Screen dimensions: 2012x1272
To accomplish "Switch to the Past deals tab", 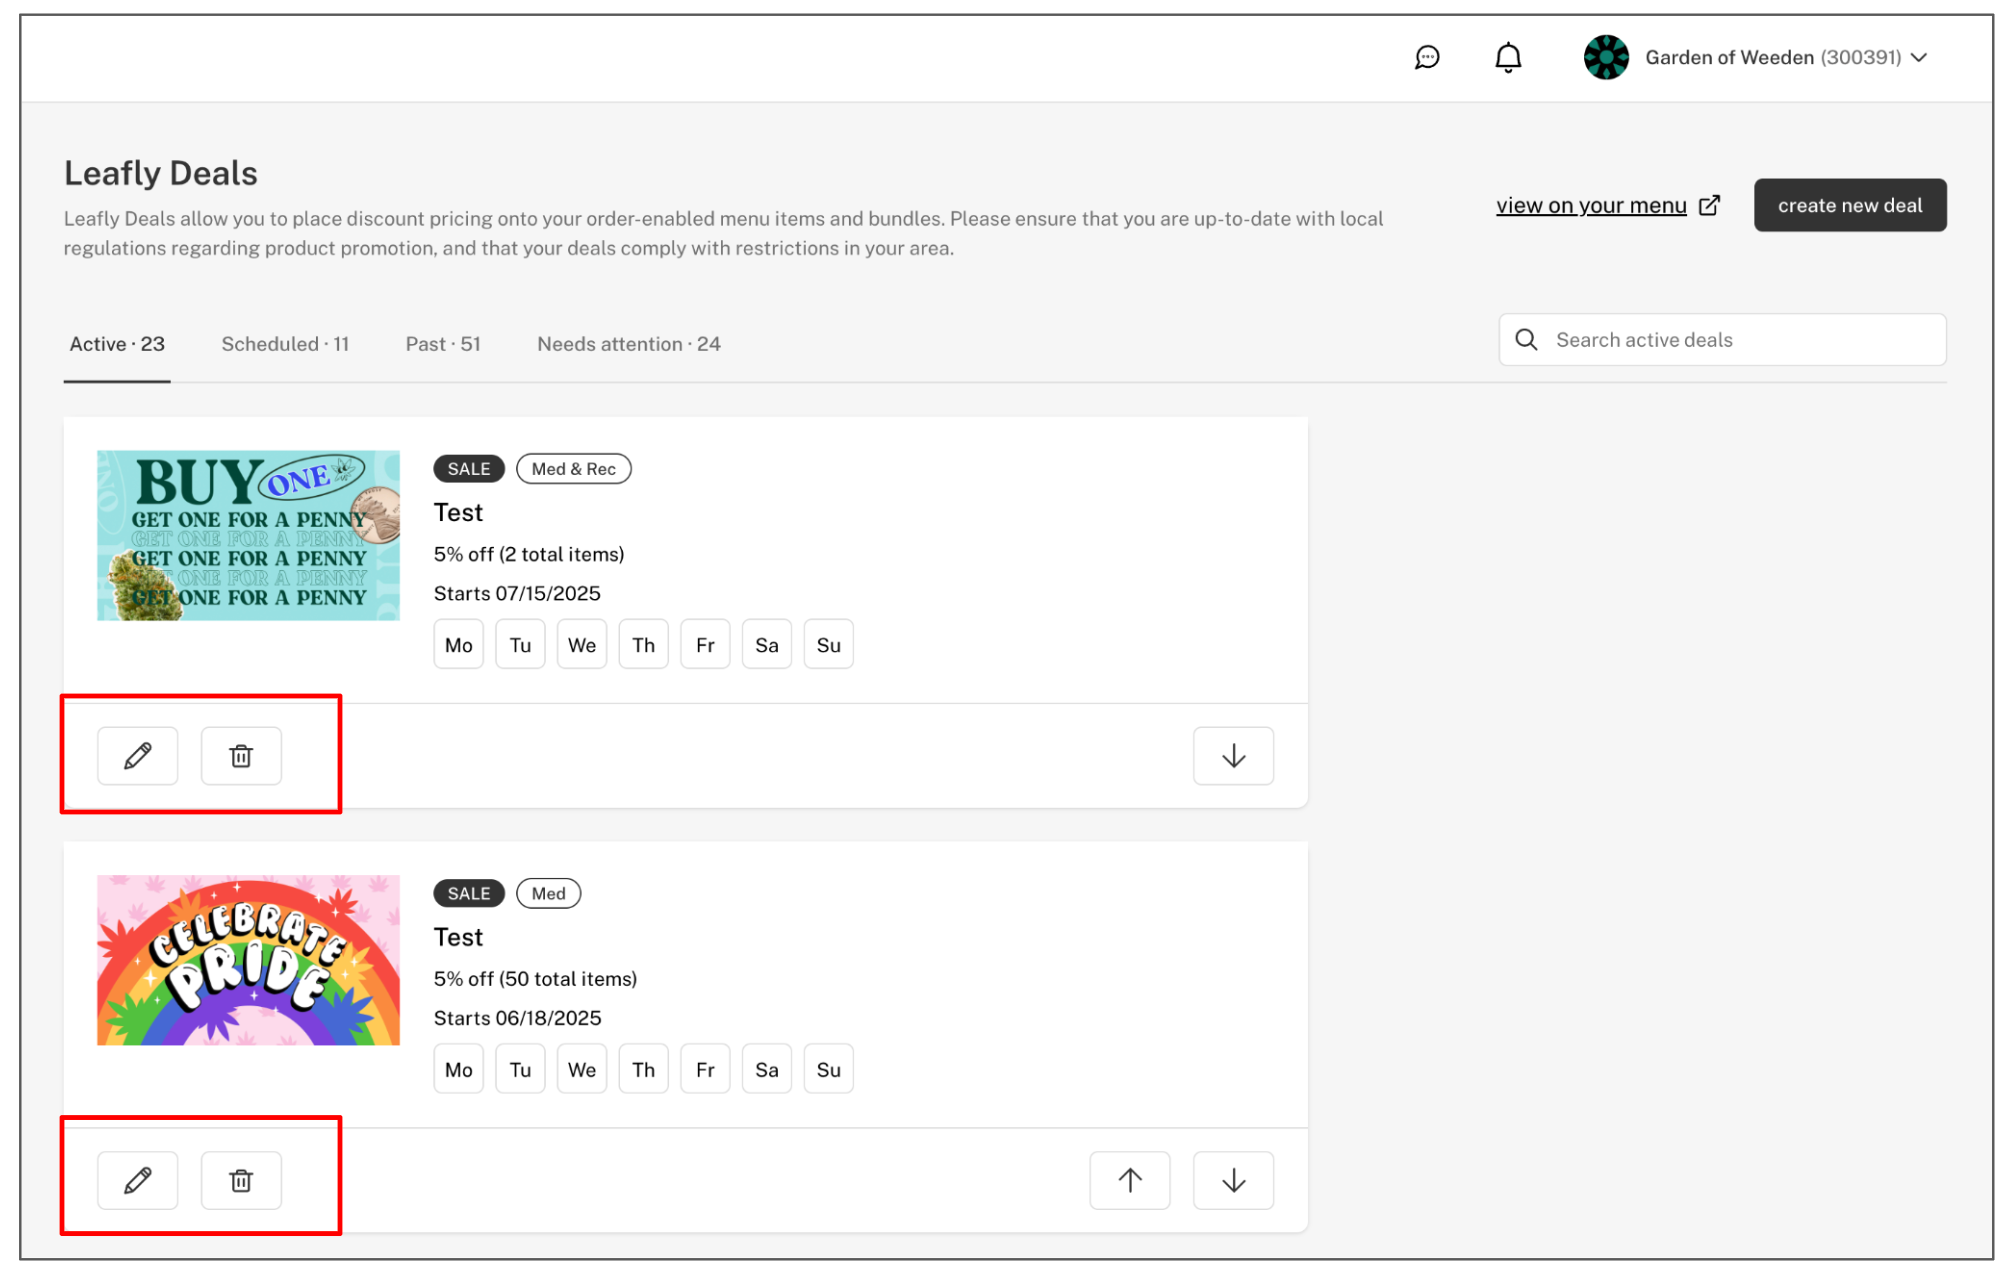I will (x=443, y=344).
